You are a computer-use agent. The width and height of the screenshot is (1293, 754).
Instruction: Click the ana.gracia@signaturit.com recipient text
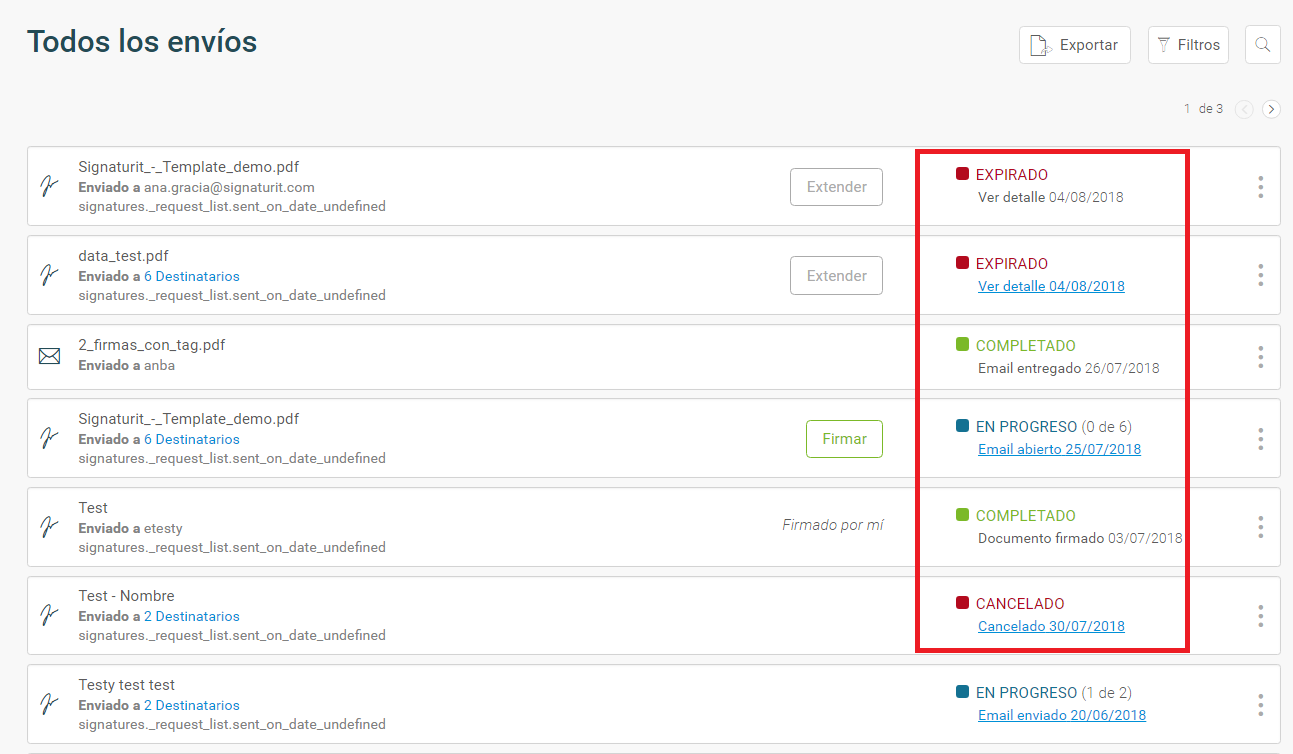click(229, 187)
